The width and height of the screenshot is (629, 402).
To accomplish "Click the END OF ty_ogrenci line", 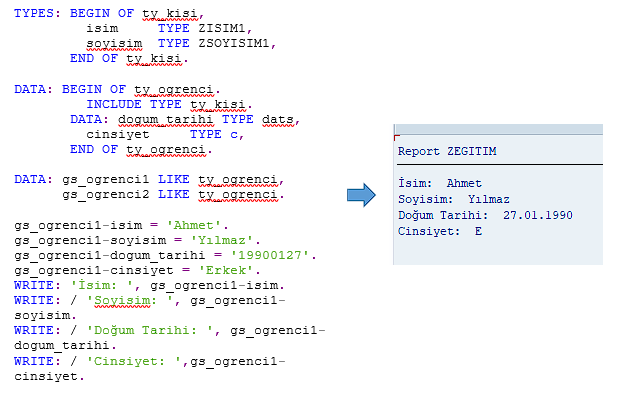I will pyautogui.click(x=140, y=149).
